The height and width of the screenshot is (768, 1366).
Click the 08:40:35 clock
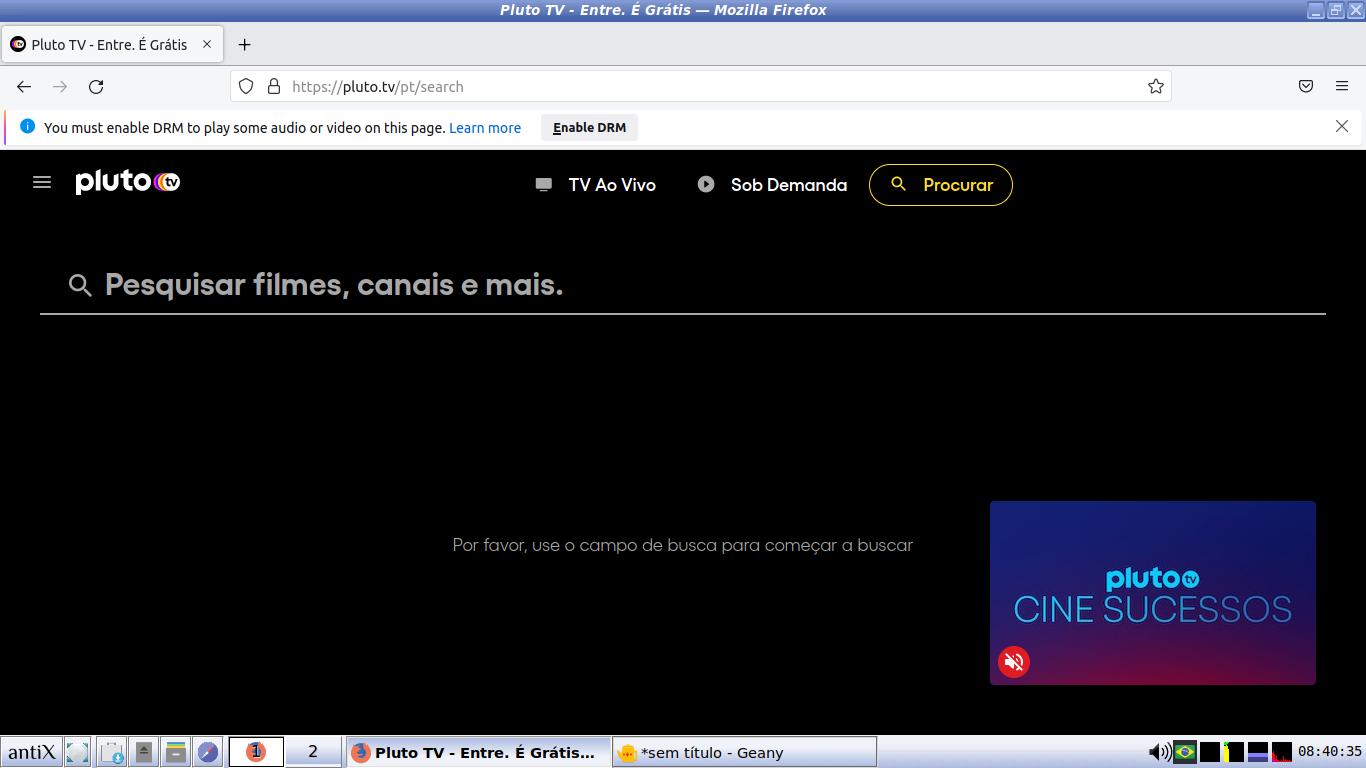1330,752
